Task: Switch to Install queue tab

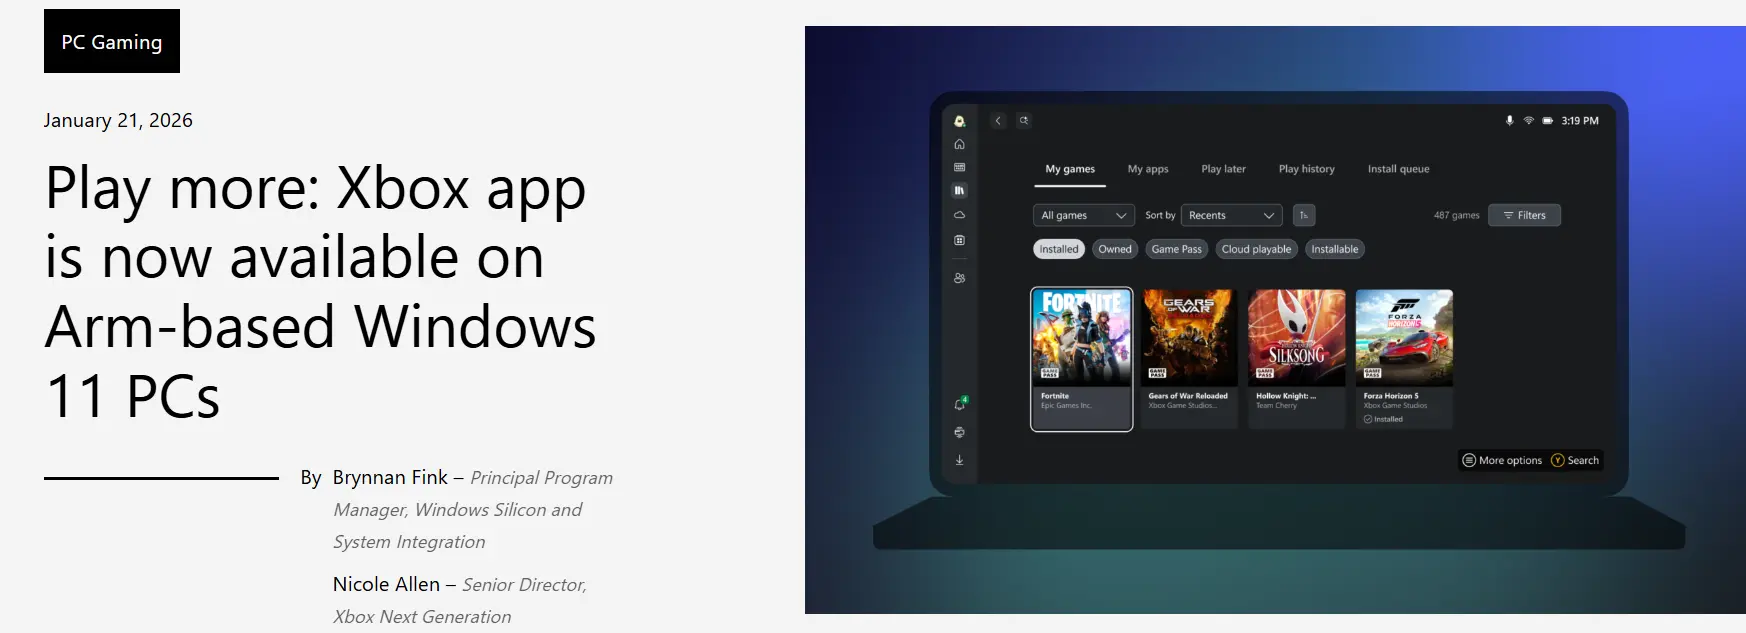Action: click(x=1398, y=169)
